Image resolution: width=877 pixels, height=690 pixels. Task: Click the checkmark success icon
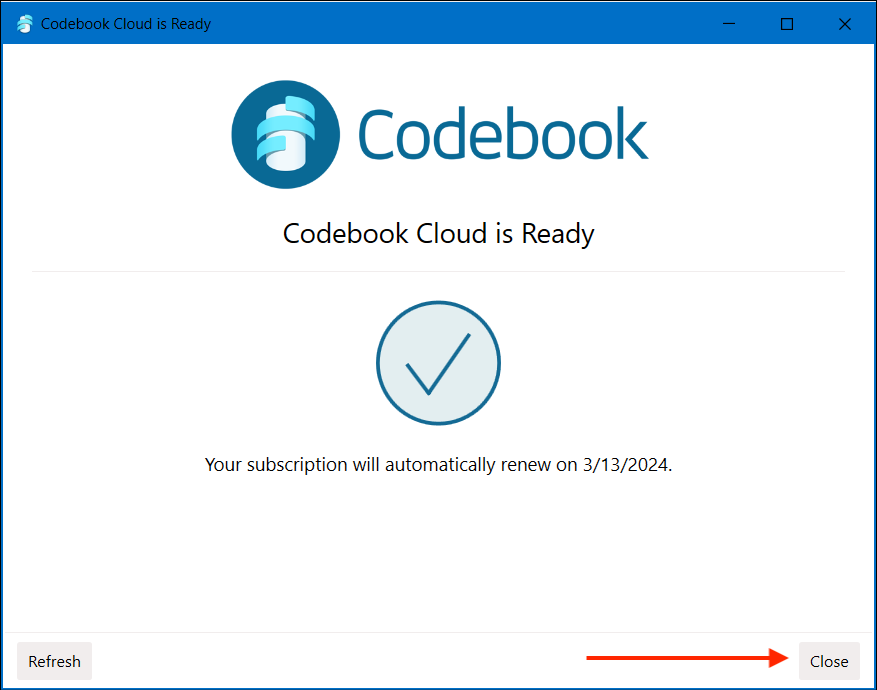pos(438,363)
